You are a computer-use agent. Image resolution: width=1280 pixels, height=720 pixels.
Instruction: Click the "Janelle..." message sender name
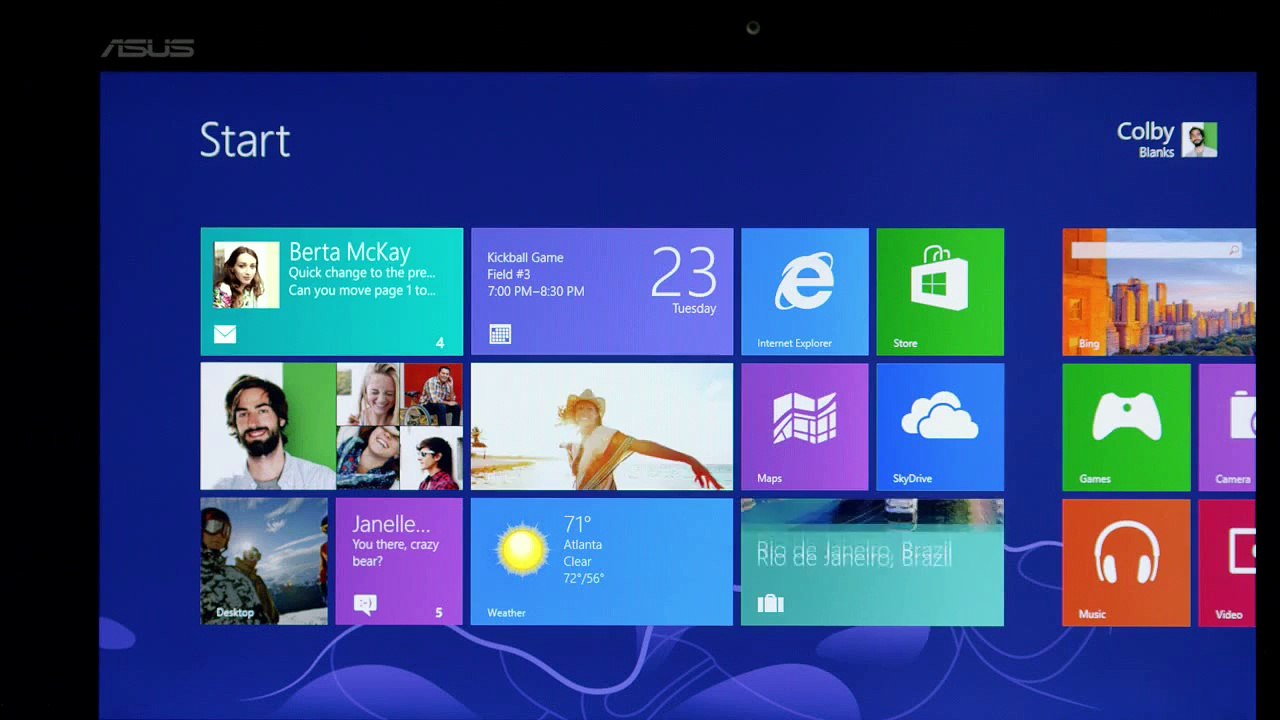pos(391,523)
